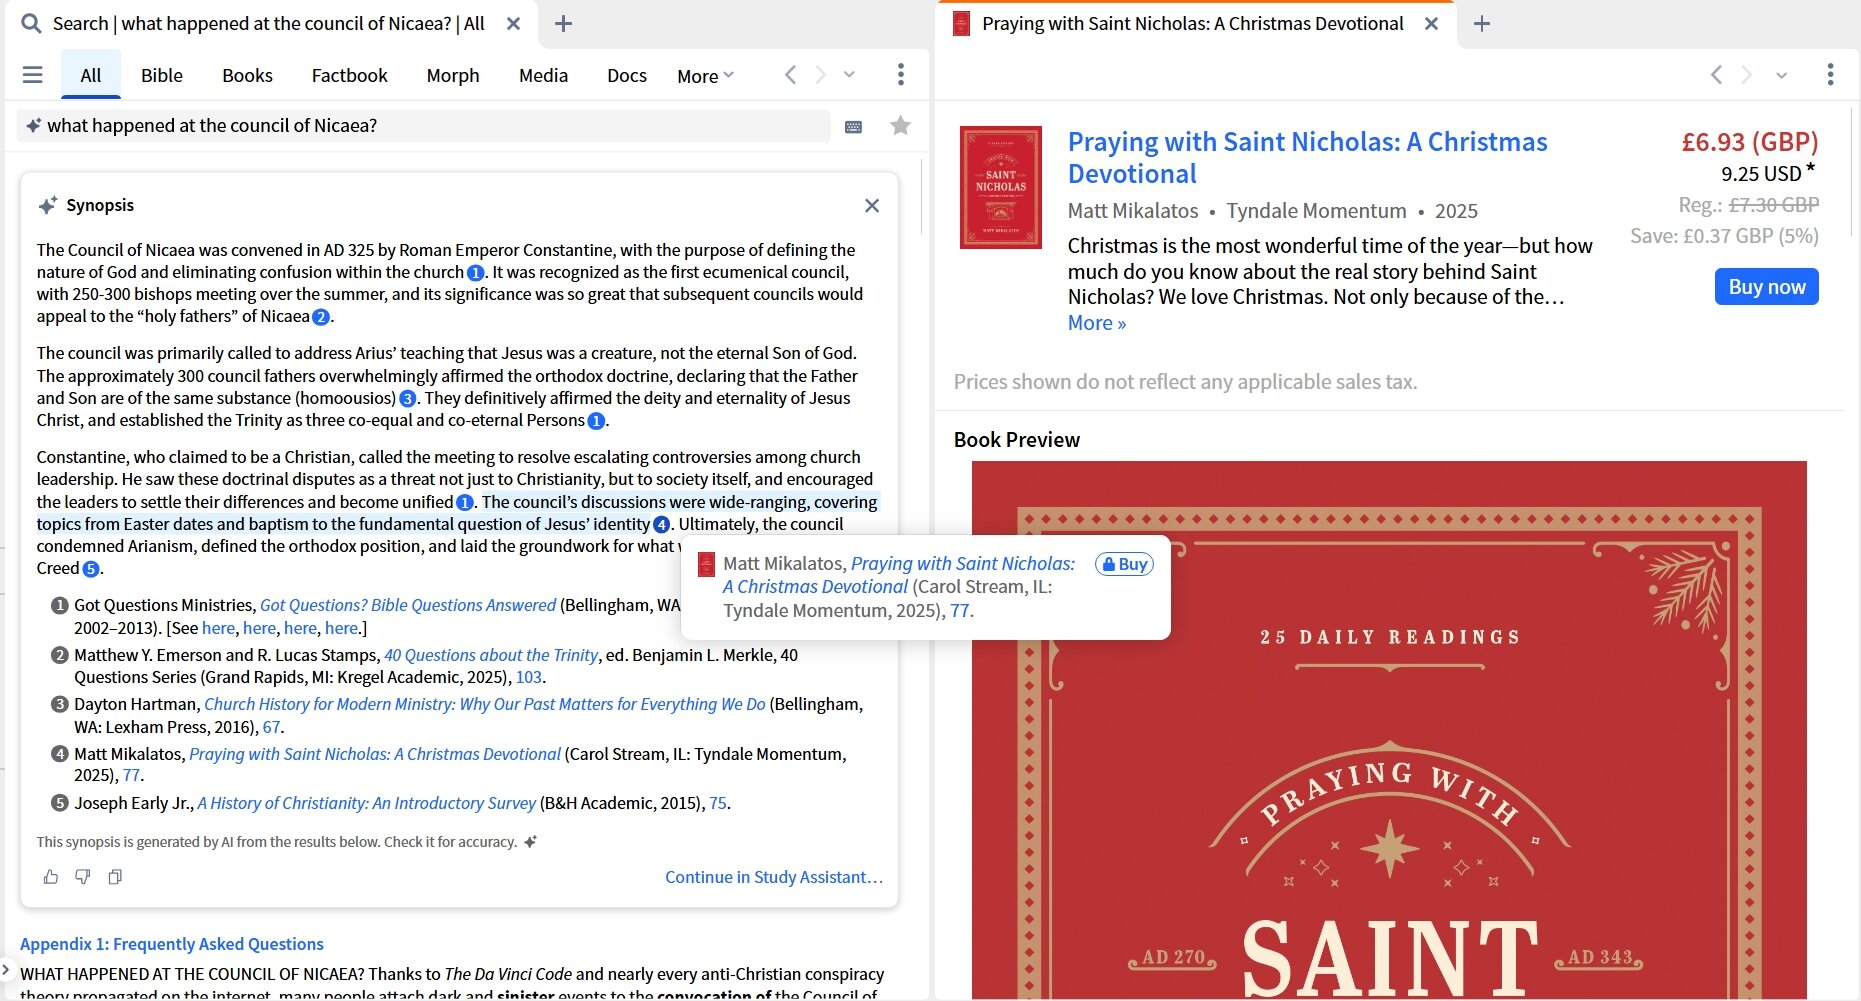Switch to the Media search tab
This screenshot has height=1001, width=1861.
pyautogui.click(x=543, y=75)
